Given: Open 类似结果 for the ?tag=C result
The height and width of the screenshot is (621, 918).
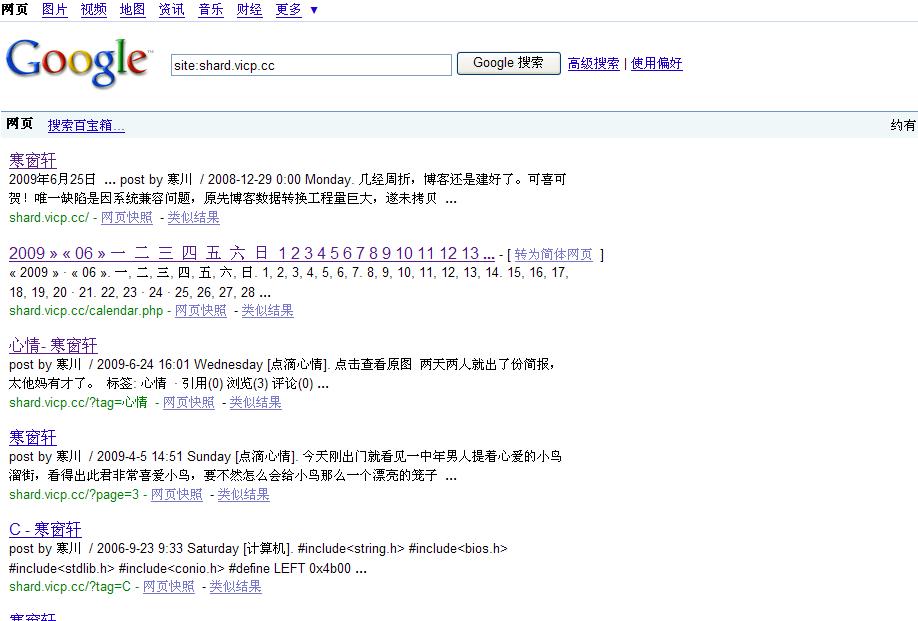Looking at the screenshot, I should click(235, 586).
